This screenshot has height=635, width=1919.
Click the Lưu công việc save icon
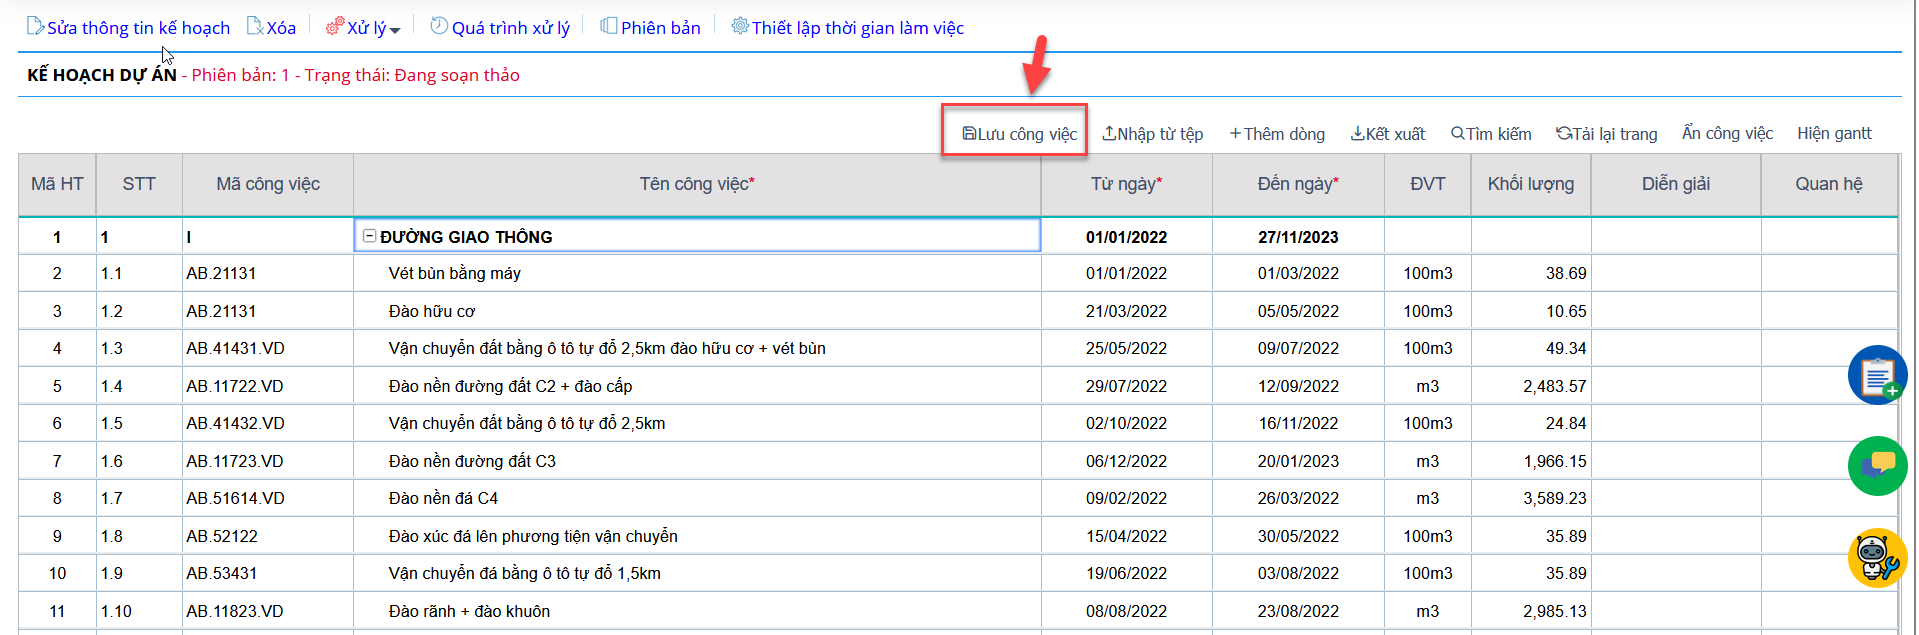[x=969, y=134]
